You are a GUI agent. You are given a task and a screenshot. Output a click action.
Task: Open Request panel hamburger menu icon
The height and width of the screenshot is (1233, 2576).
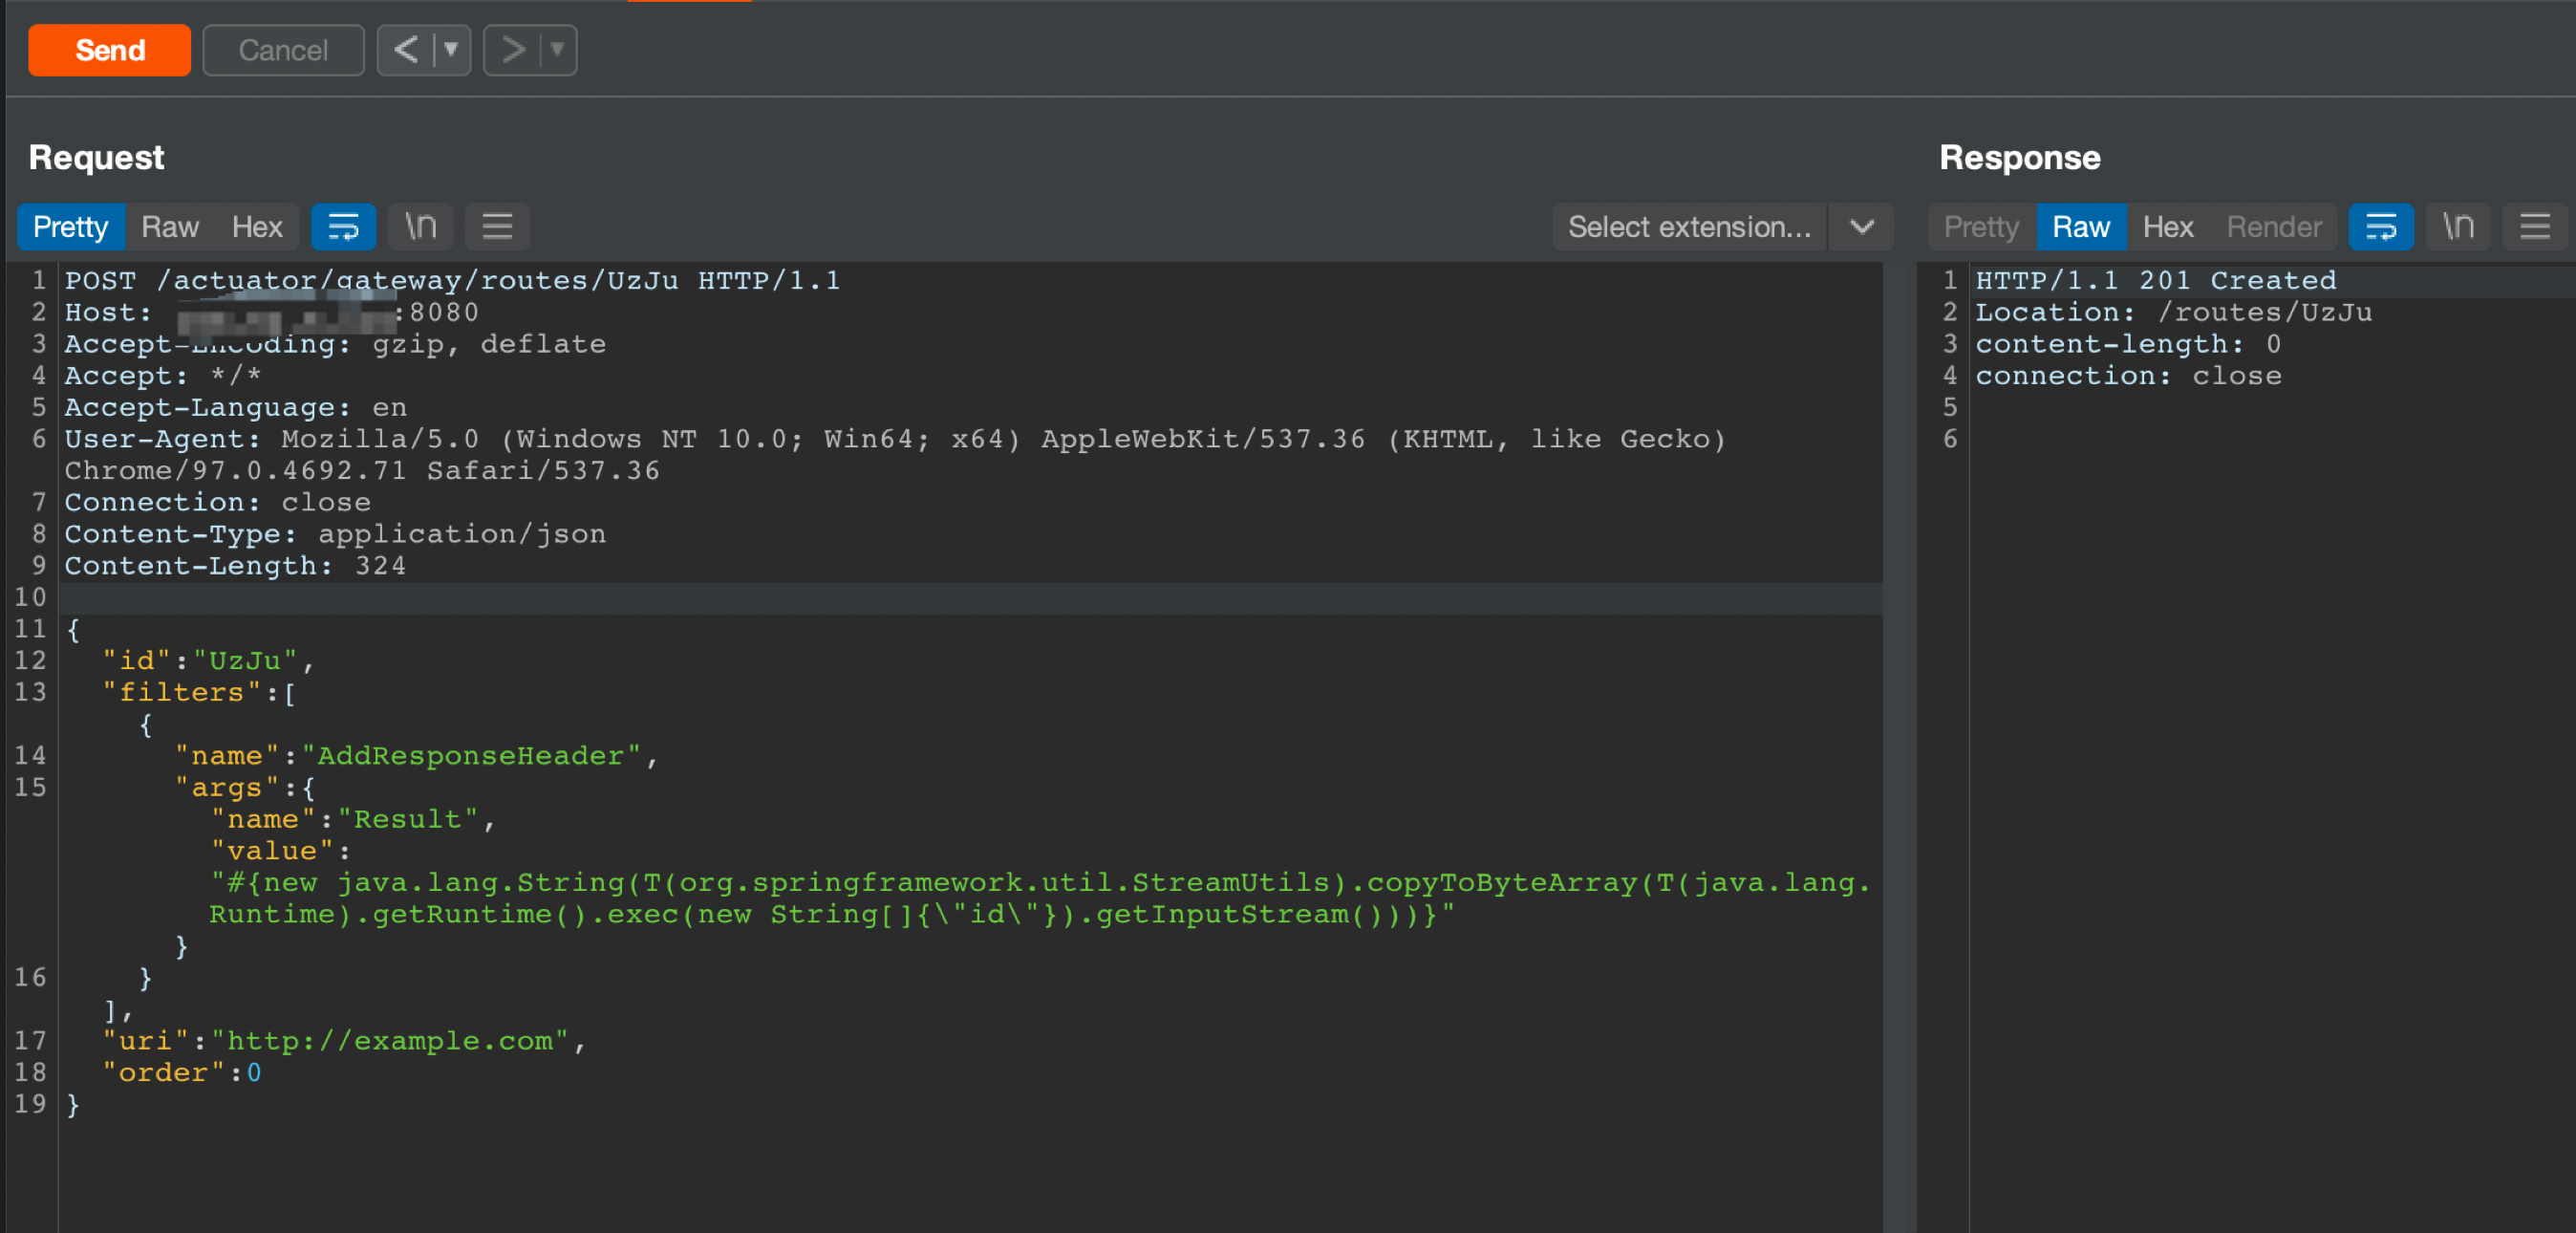point(497,227)
